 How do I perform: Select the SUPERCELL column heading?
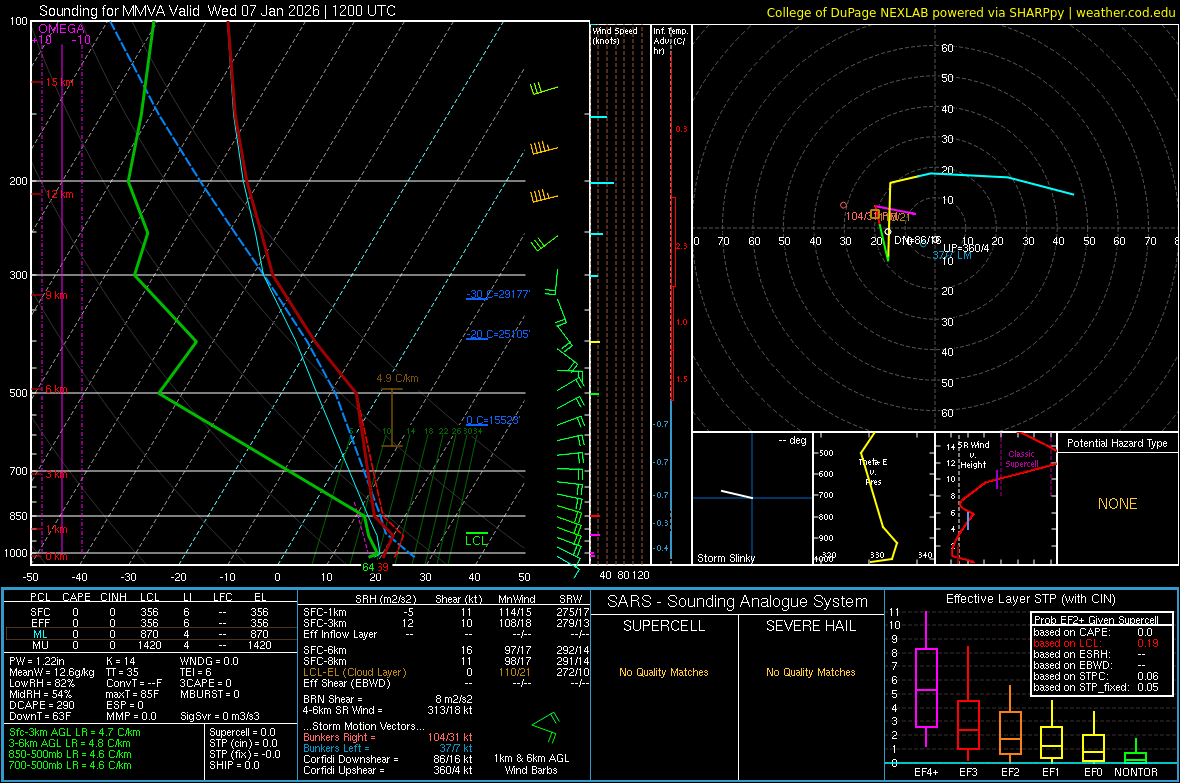[x=664, y=626]
